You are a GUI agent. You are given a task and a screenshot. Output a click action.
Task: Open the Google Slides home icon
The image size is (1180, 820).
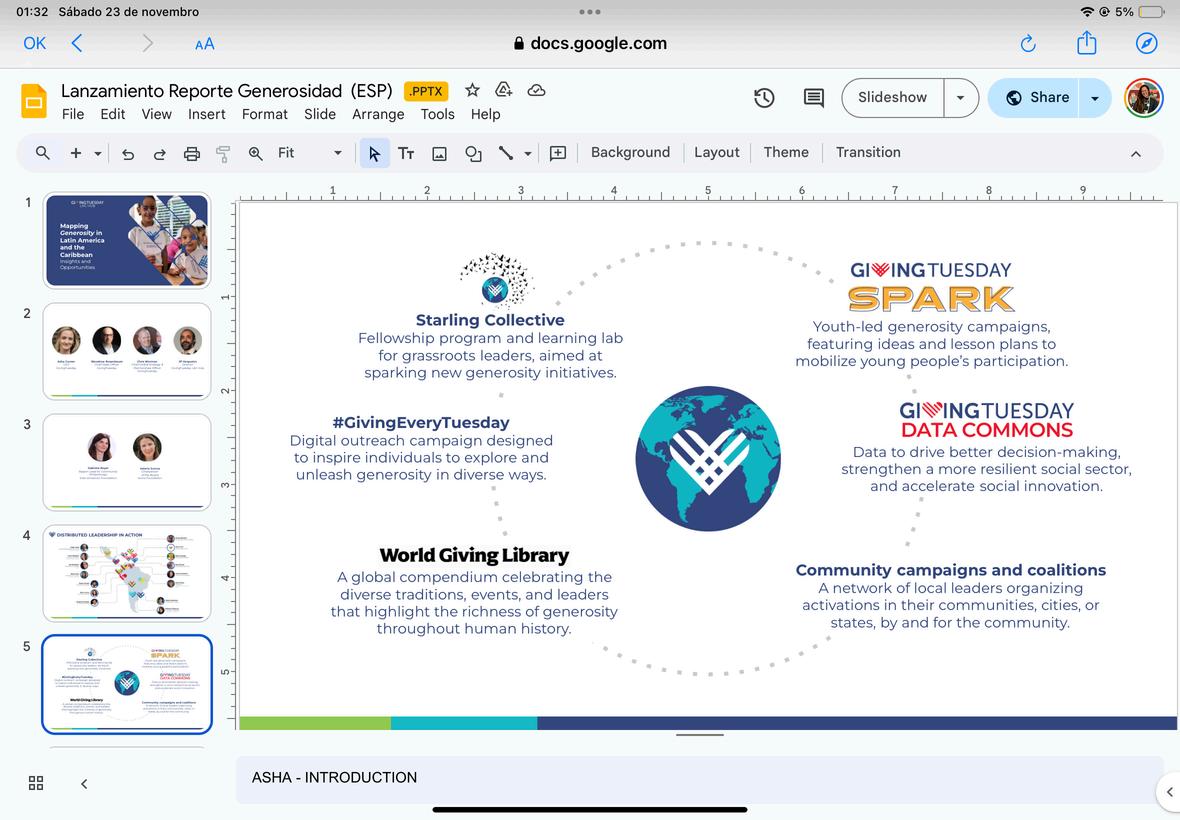[x=34, y=100]
